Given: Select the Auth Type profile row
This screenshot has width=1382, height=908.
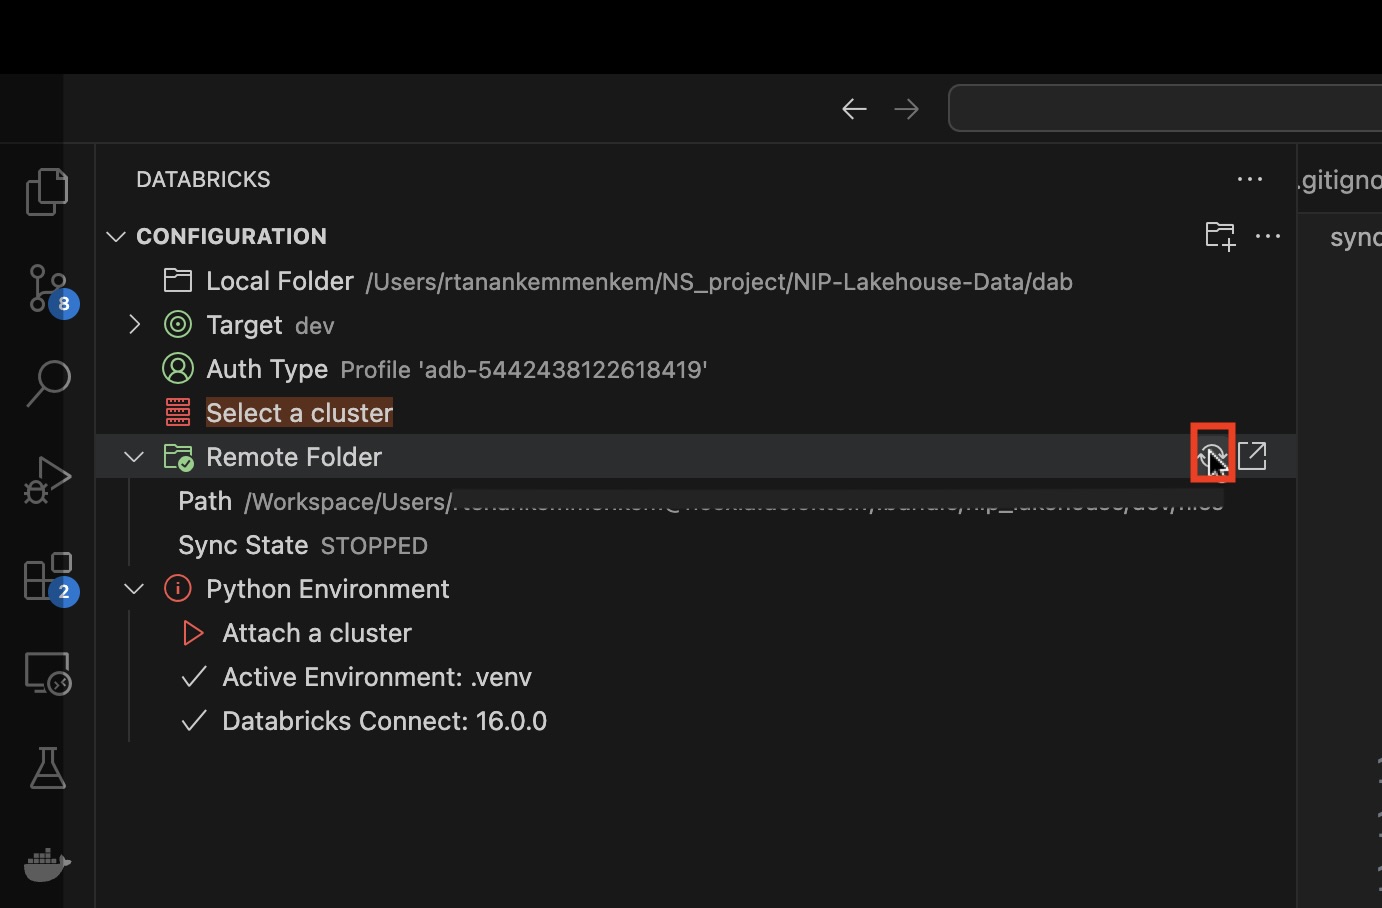Looking at the screenshot, I should pos(696,369).
